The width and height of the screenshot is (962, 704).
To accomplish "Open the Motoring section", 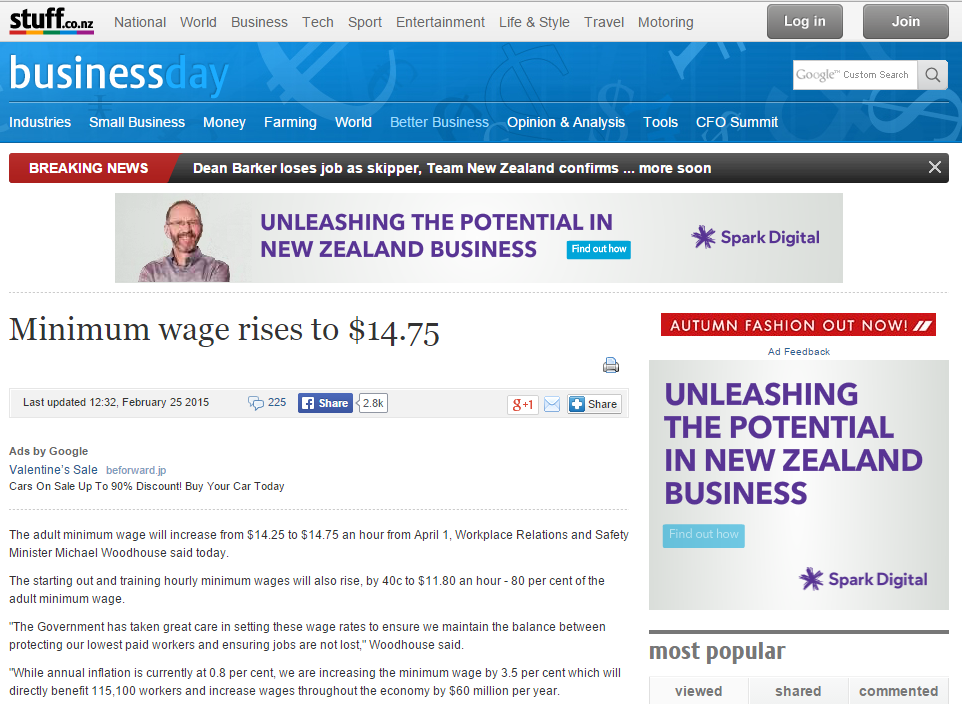I will pos(666,22).
